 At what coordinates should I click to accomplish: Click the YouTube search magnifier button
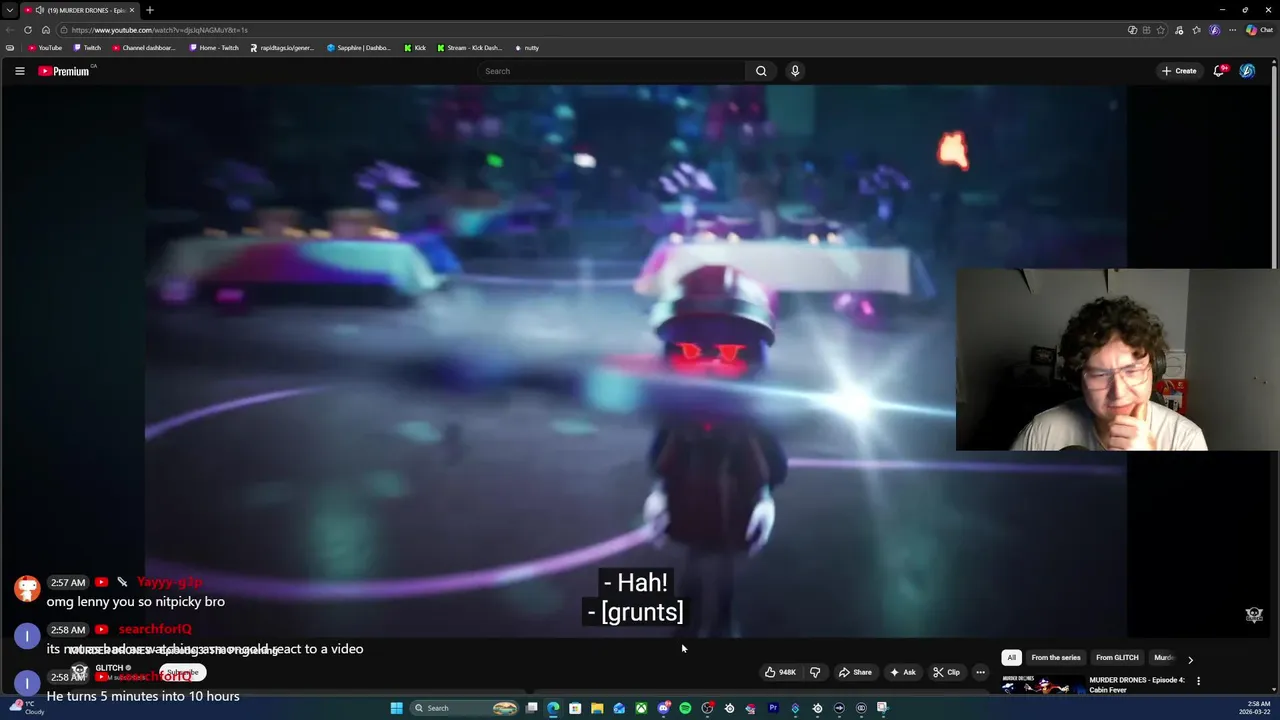(761, 71)
